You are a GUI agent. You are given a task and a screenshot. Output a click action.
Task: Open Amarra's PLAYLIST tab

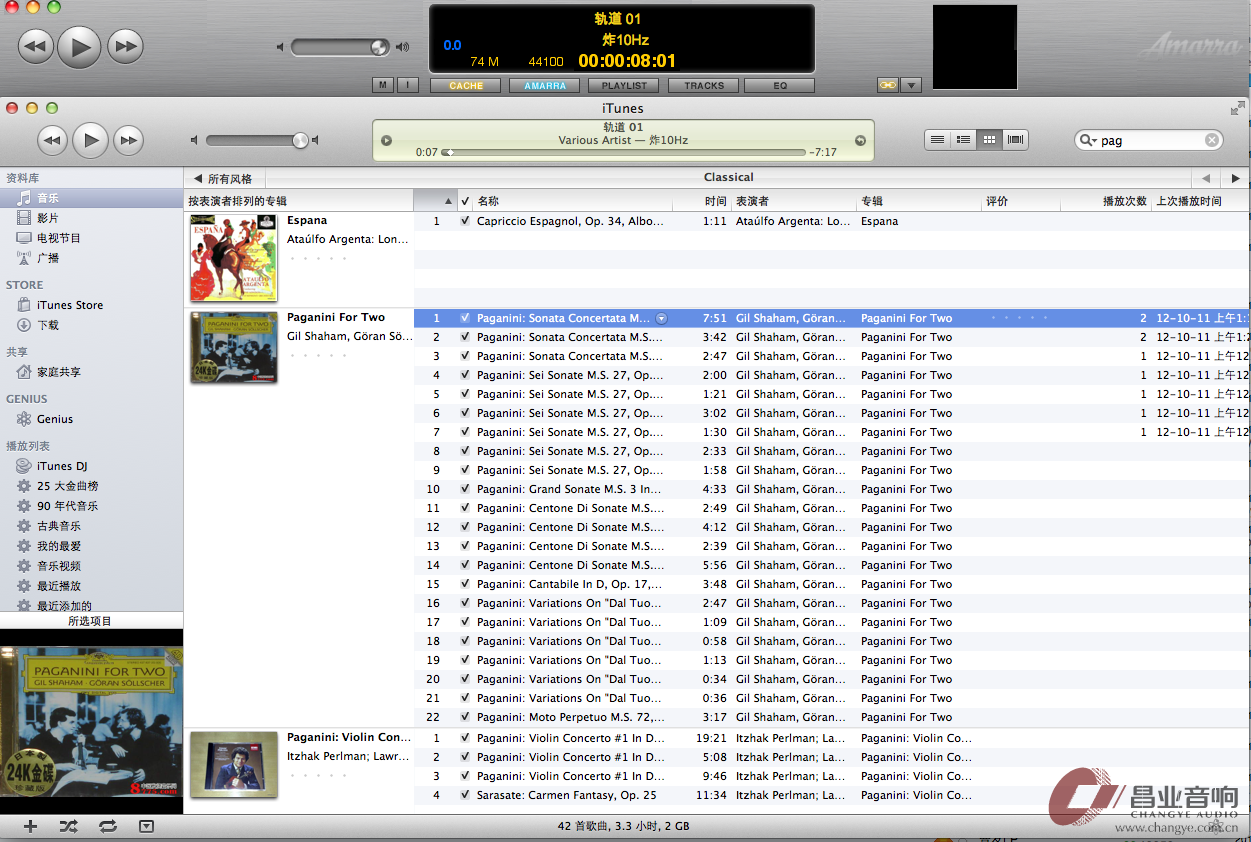[624, 86]
